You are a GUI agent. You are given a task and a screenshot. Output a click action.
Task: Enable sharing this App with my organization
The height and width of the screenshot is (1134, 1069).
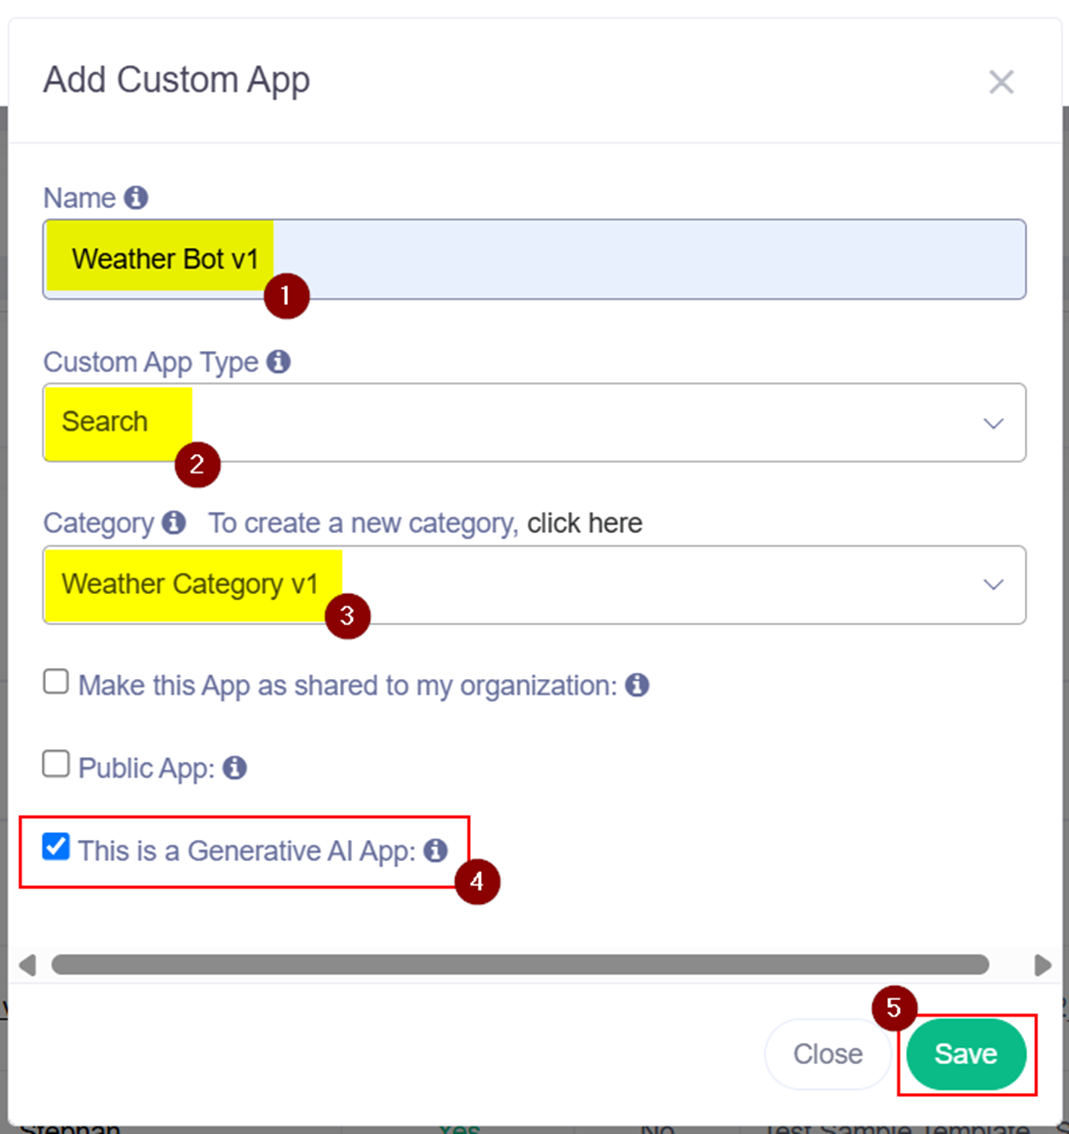[56, 682]
